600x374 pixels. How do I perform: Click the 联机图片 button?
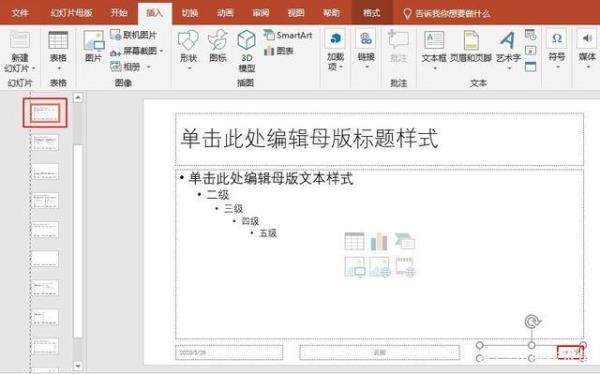[134, 35]
